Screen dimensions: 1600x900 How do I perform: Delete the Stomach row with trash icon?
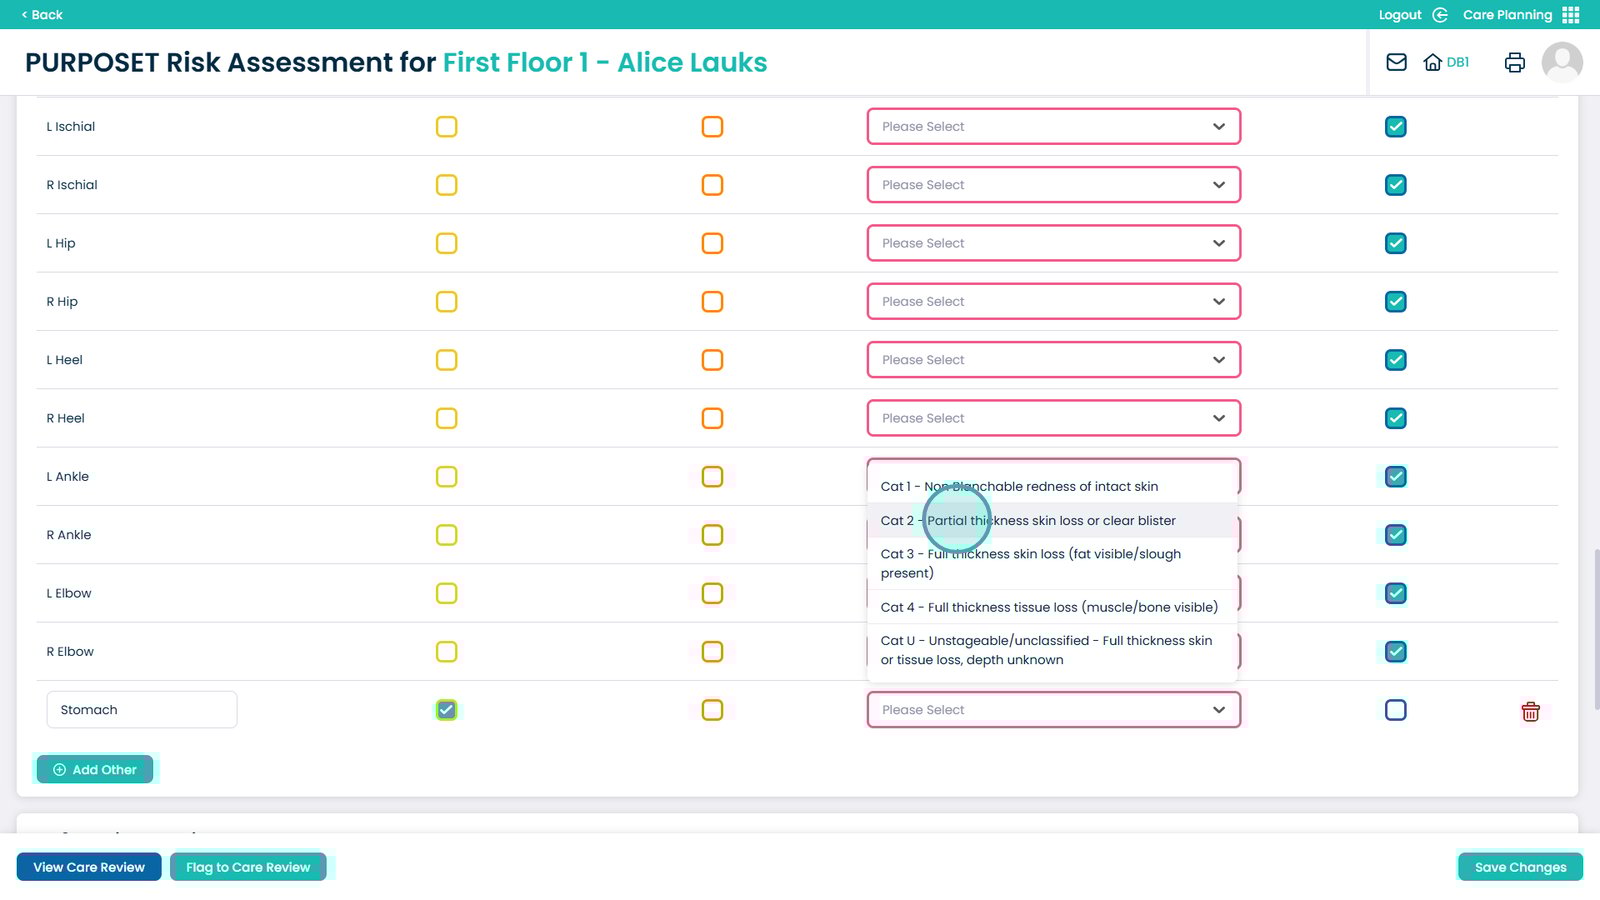click(1530, 711)
